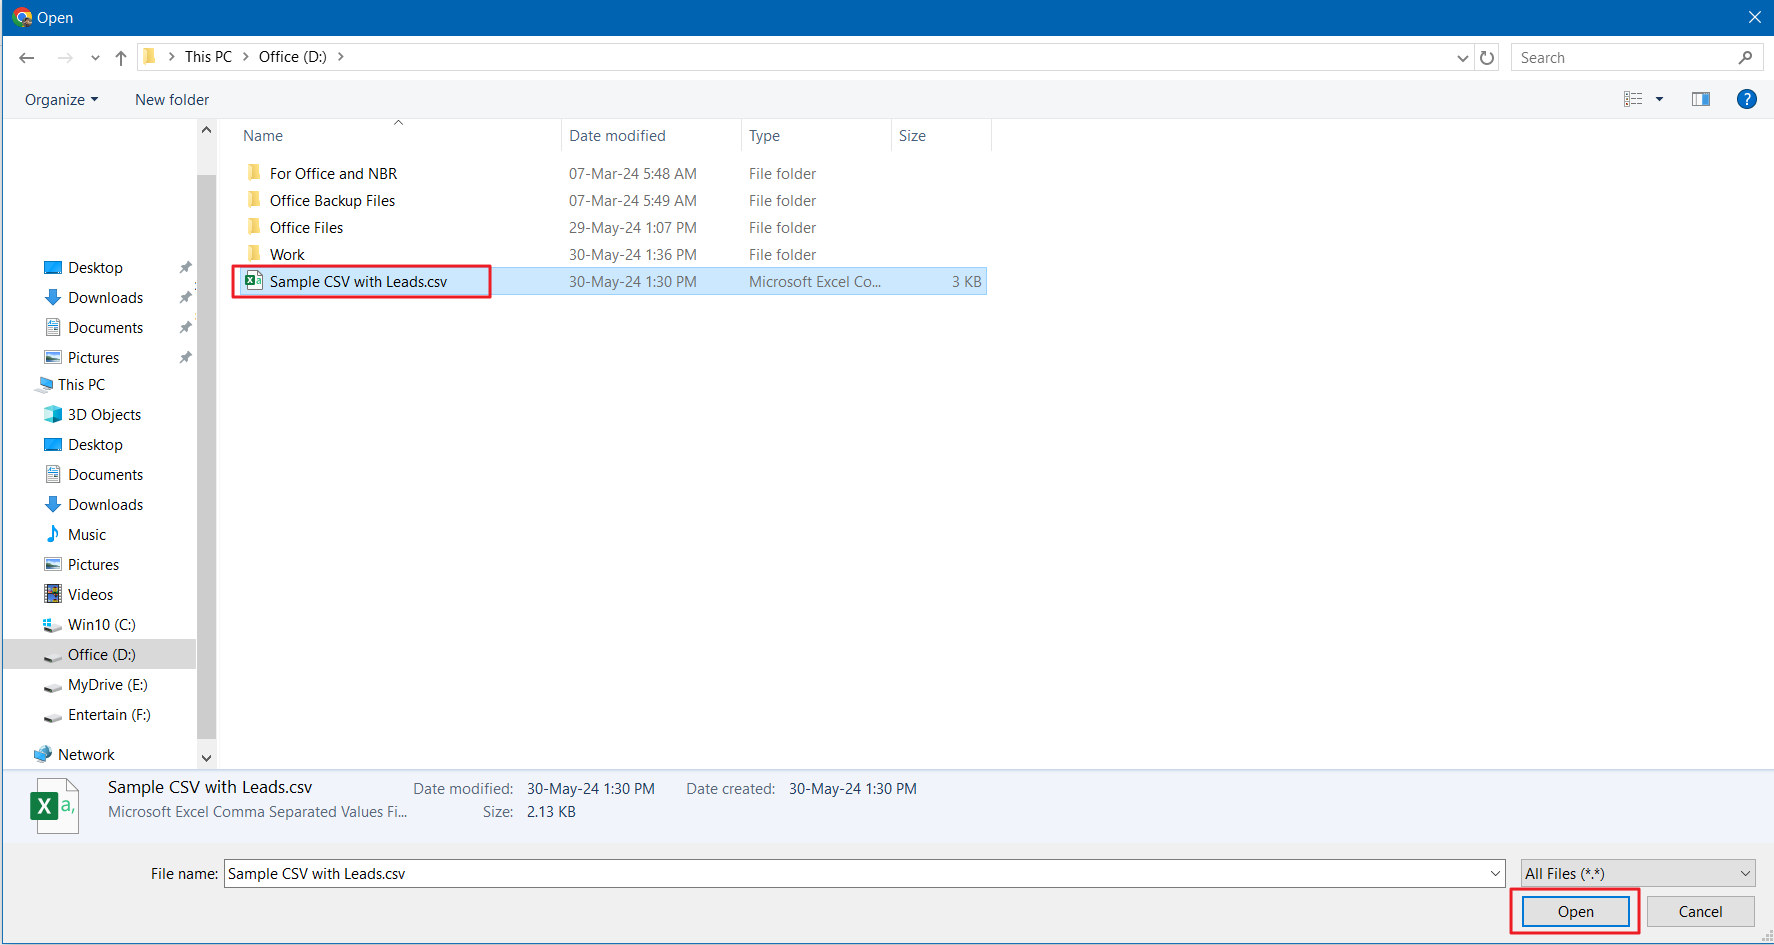Click the search magnifier icon
This screenshot has height=945, width=1774.
[x=1745, y=58]
